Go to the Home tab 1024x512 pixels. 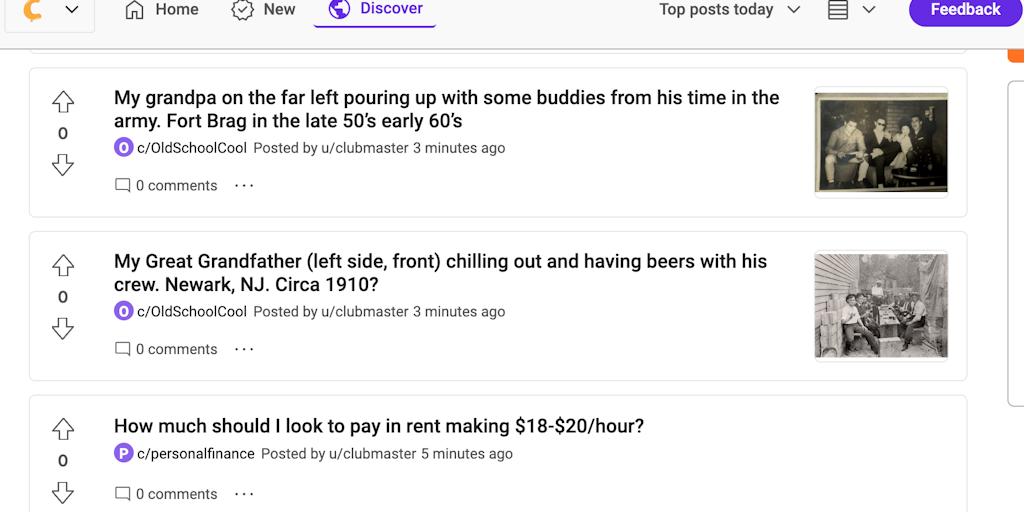[x=162, y=10]
